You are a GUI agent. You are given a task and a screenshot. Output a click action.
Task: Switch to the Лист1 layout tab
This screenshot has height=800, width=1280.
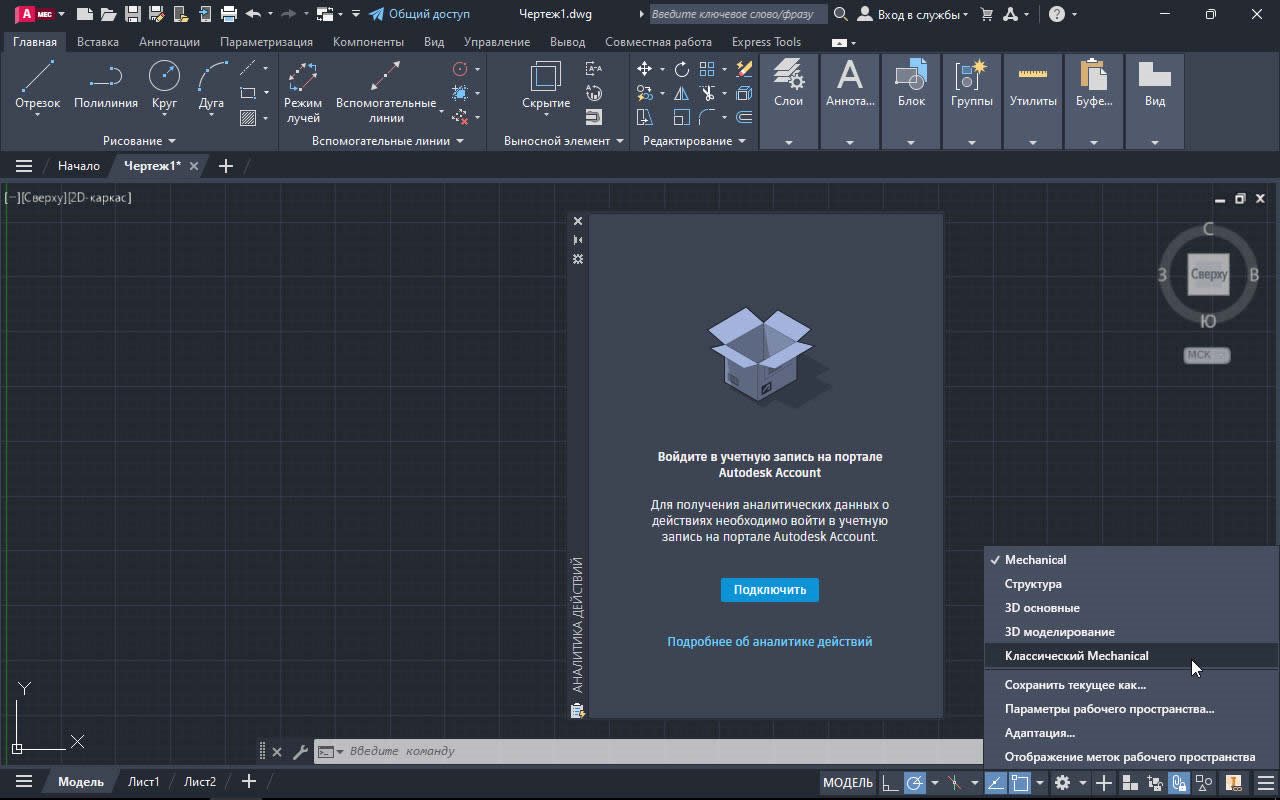point(144,782)
